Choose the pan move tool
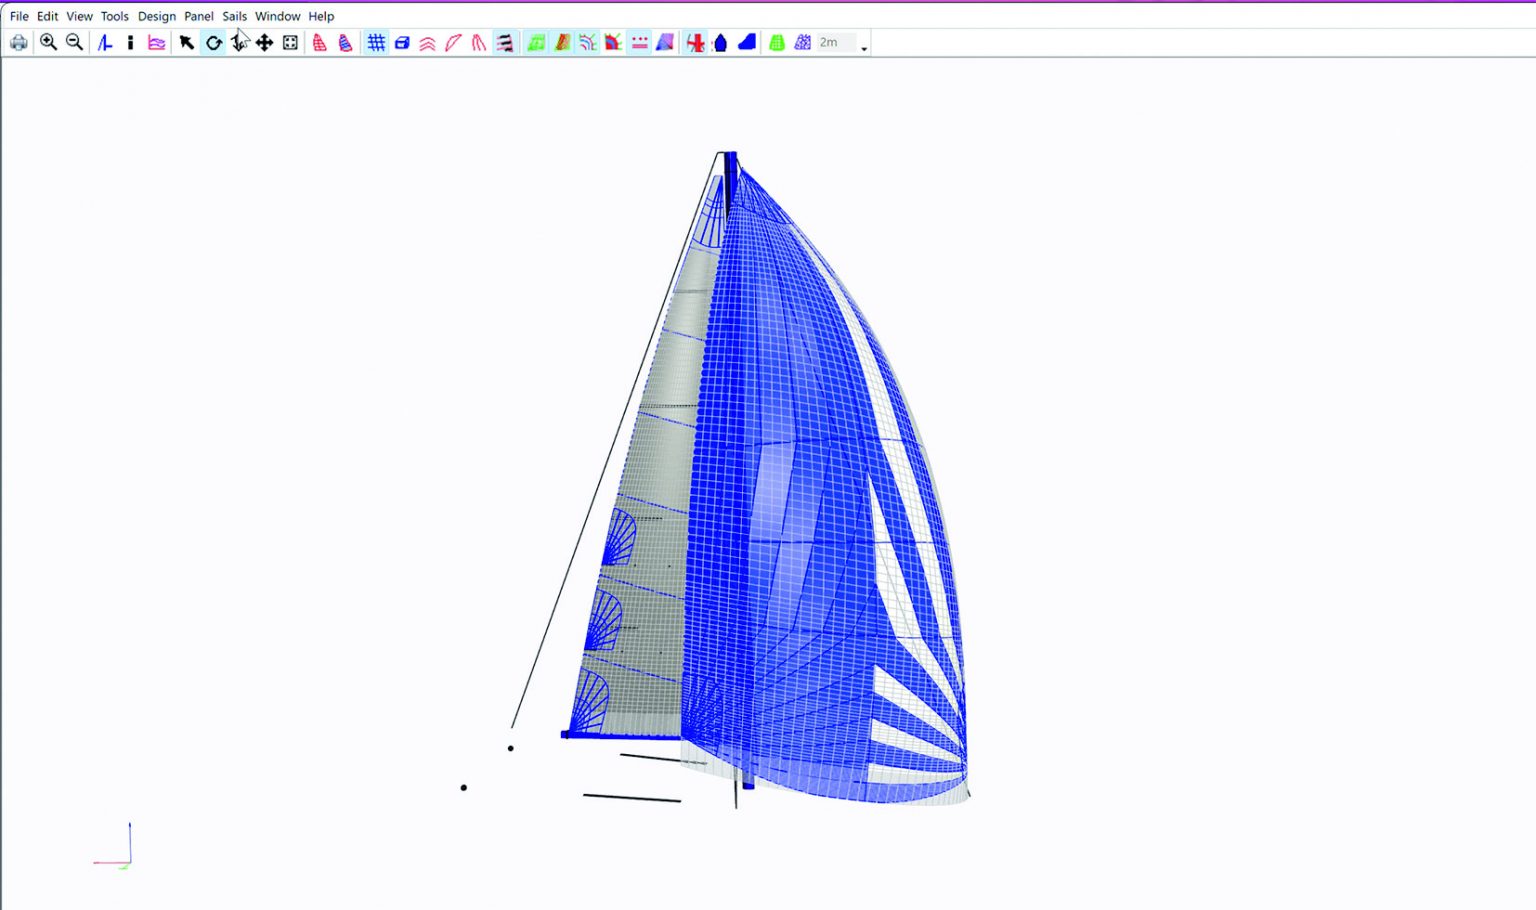 tap(264, 42)
